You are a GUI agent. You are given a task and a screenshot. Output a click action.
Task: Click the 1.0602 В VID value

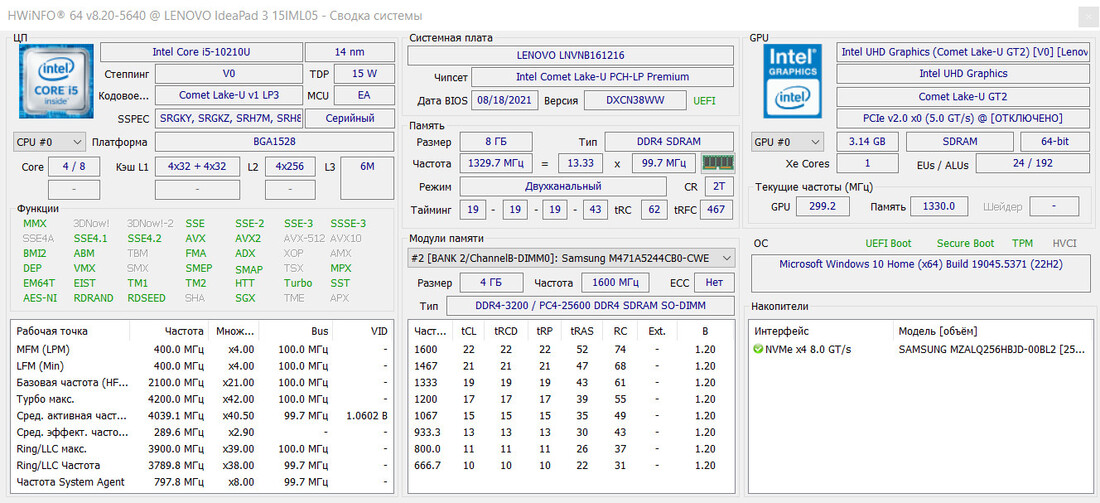point(367,416)
